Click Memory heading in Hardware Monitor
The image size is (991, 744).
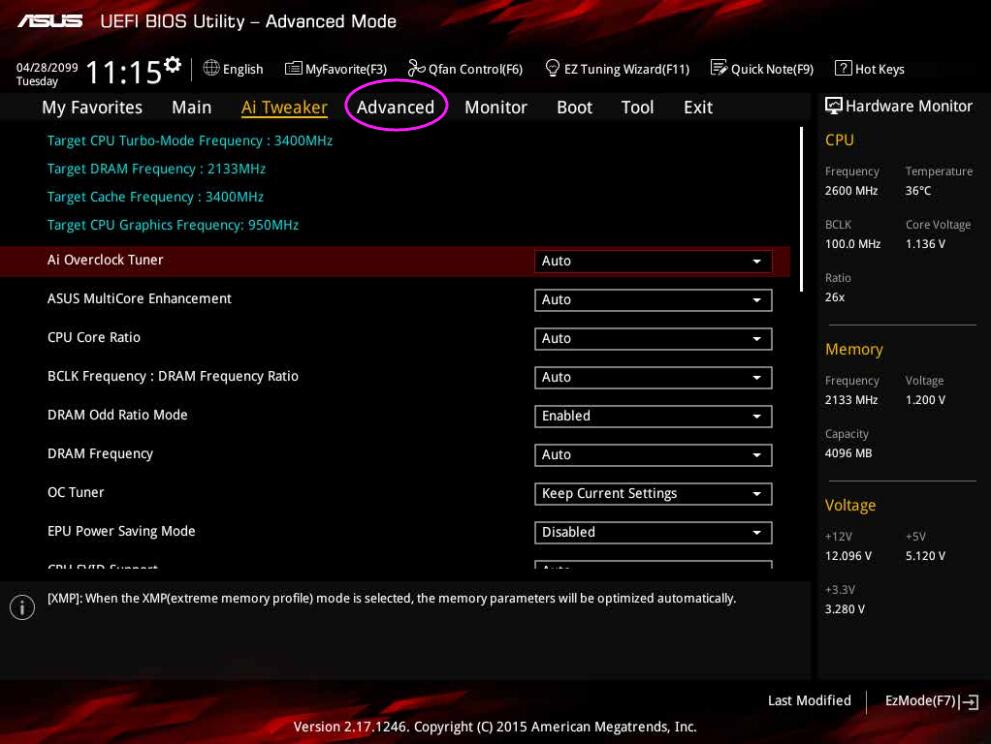(x=854, y=349)
